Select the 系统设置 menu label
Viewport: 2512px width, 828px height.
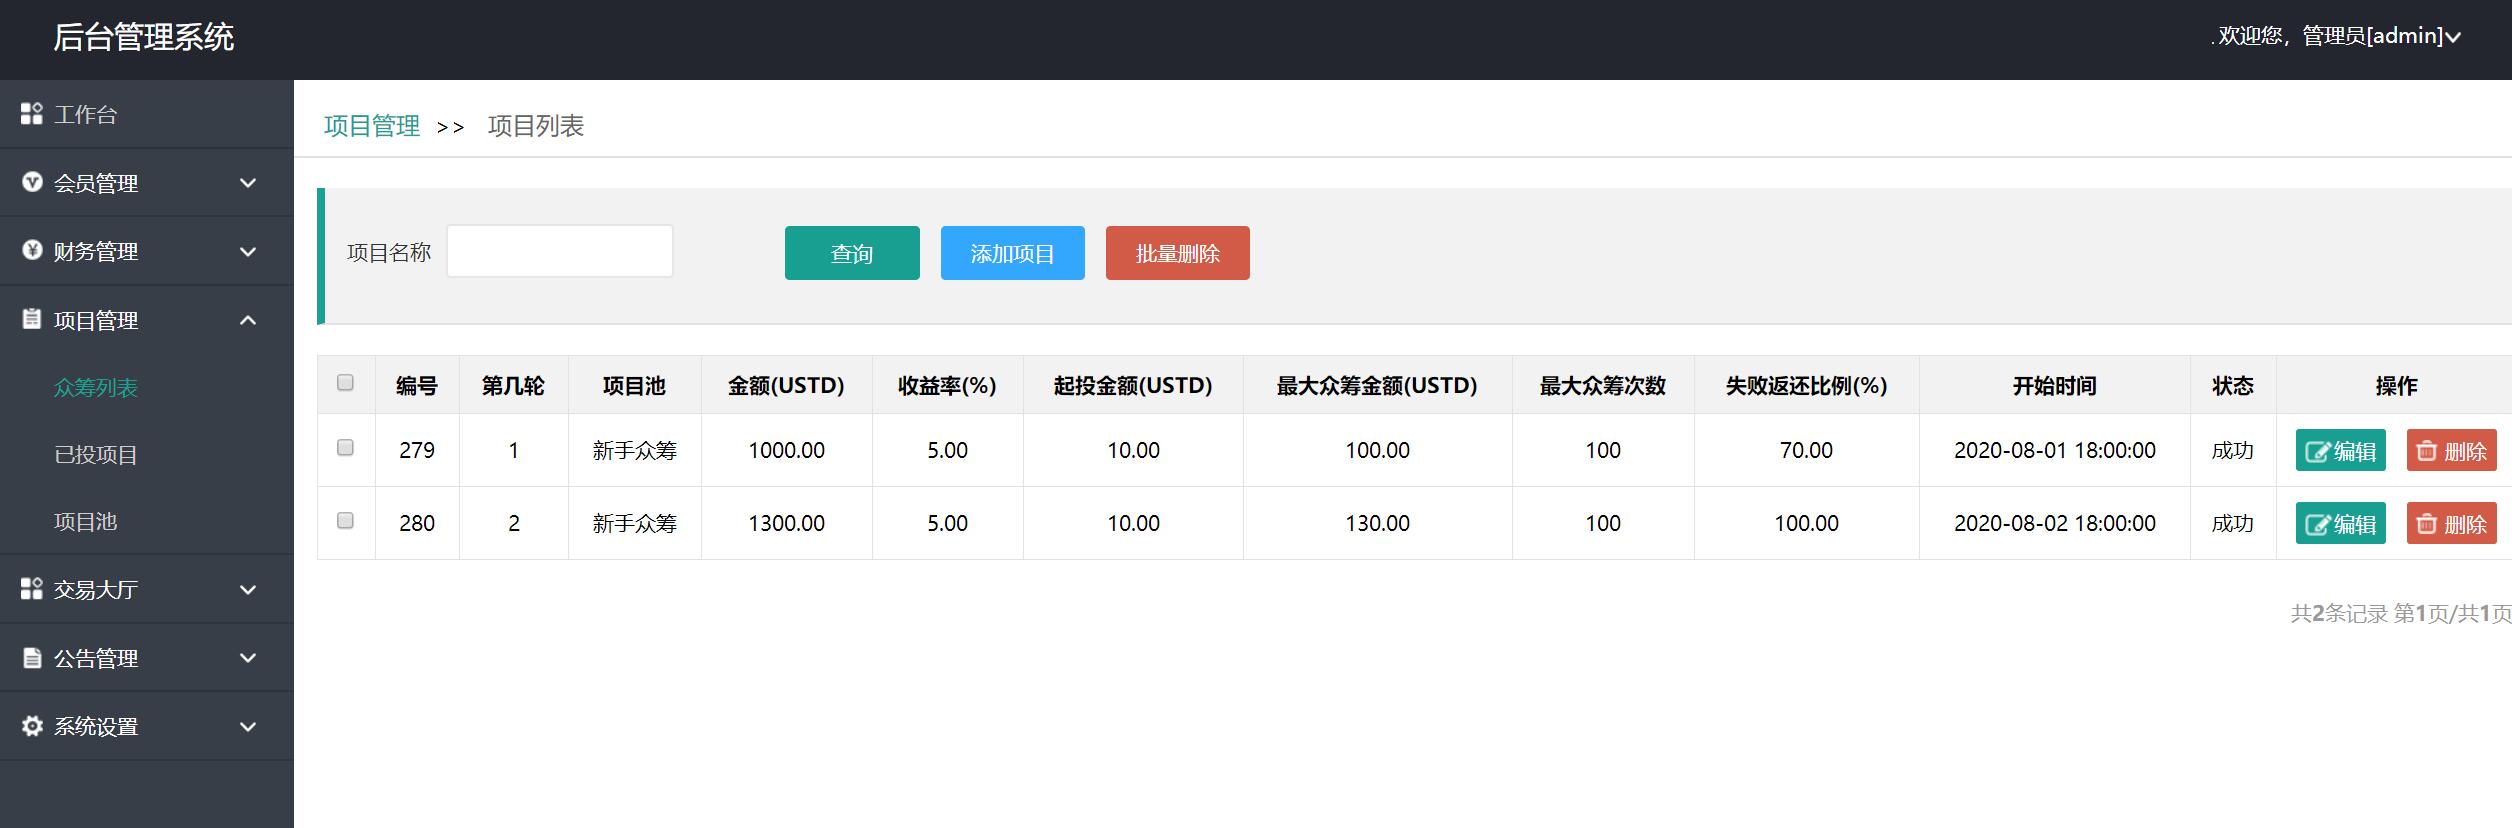(96, 727)
